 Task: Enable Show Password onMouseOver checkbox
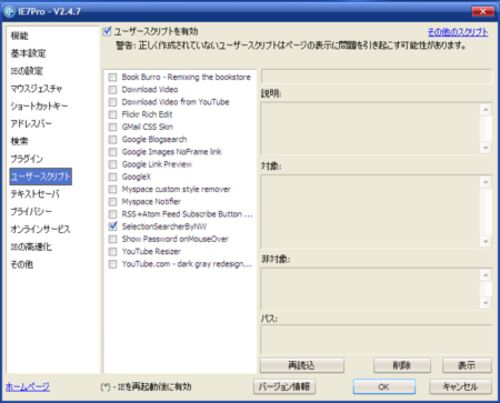[x=113, y=239]
